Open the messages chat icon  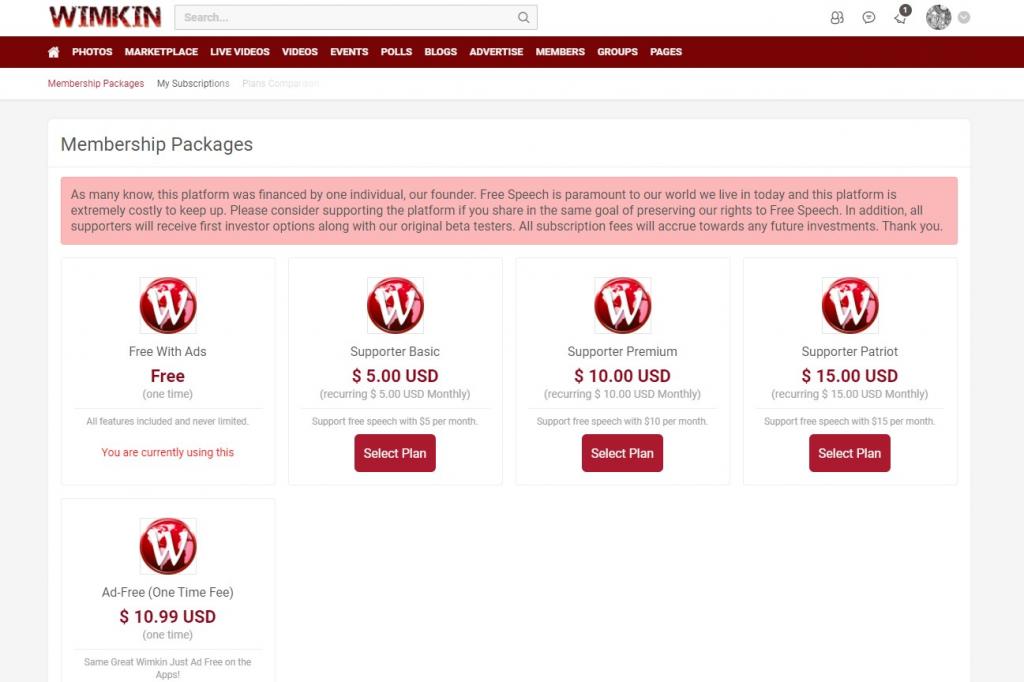pos(869,17)
